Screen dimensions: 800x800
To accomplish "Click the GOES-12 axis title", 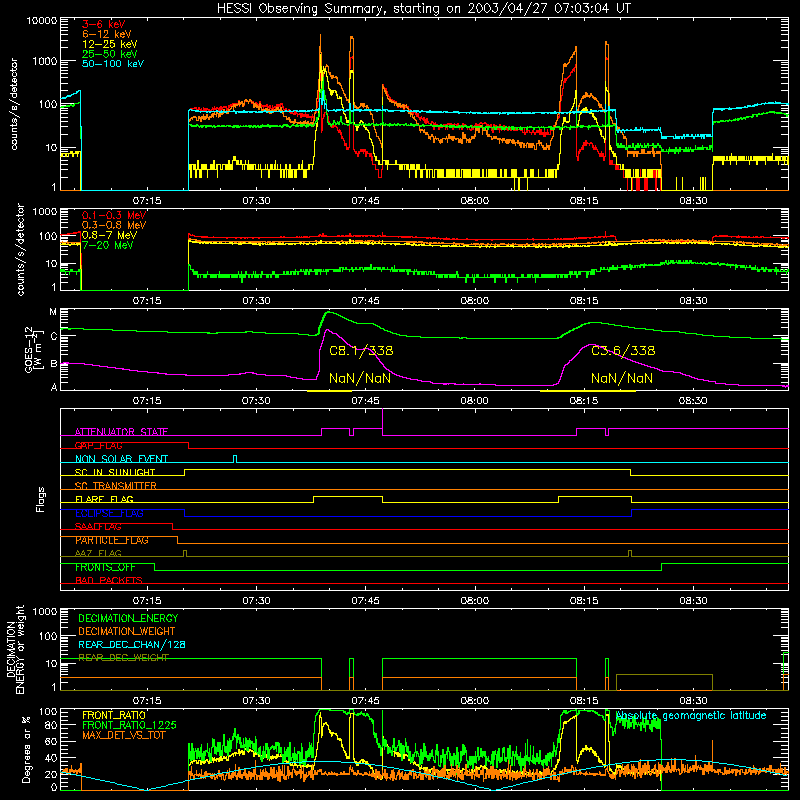I will tap(34, 350).
